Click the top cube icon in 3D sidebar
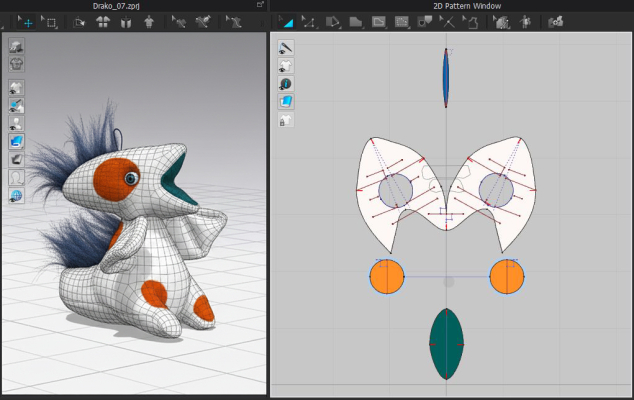 (x=17, y=46)
